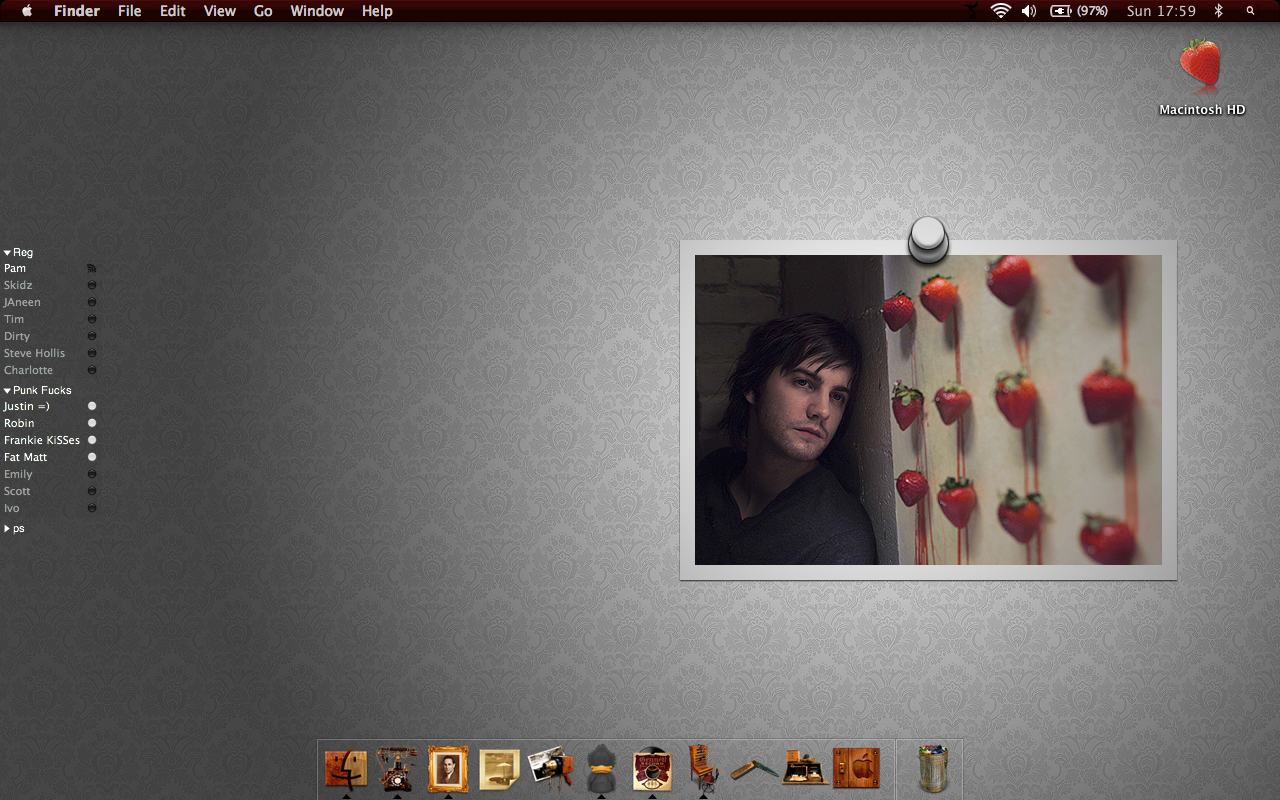Launch the vintage camera photos Dock icon
This screenshot has height=800, width=1280.
click(x=550, y=769)
